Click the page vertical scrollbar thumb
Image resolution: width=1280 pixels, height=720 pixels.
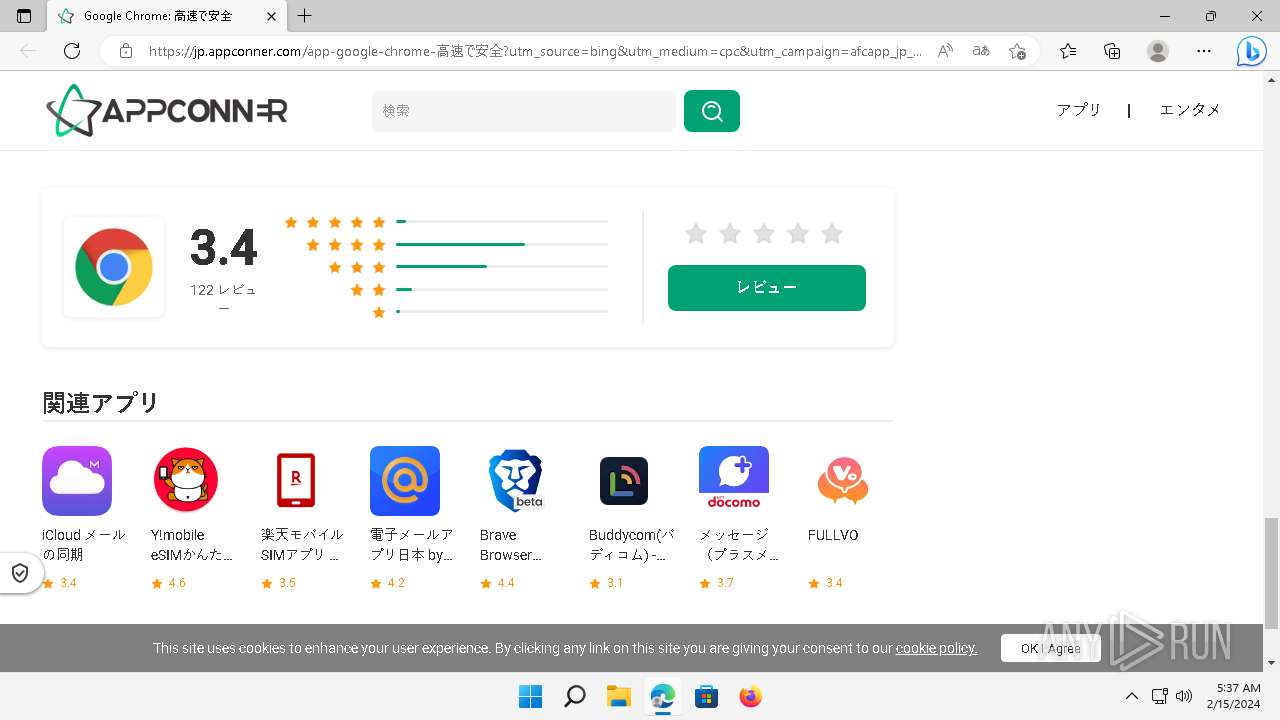tap(1272, 573)
